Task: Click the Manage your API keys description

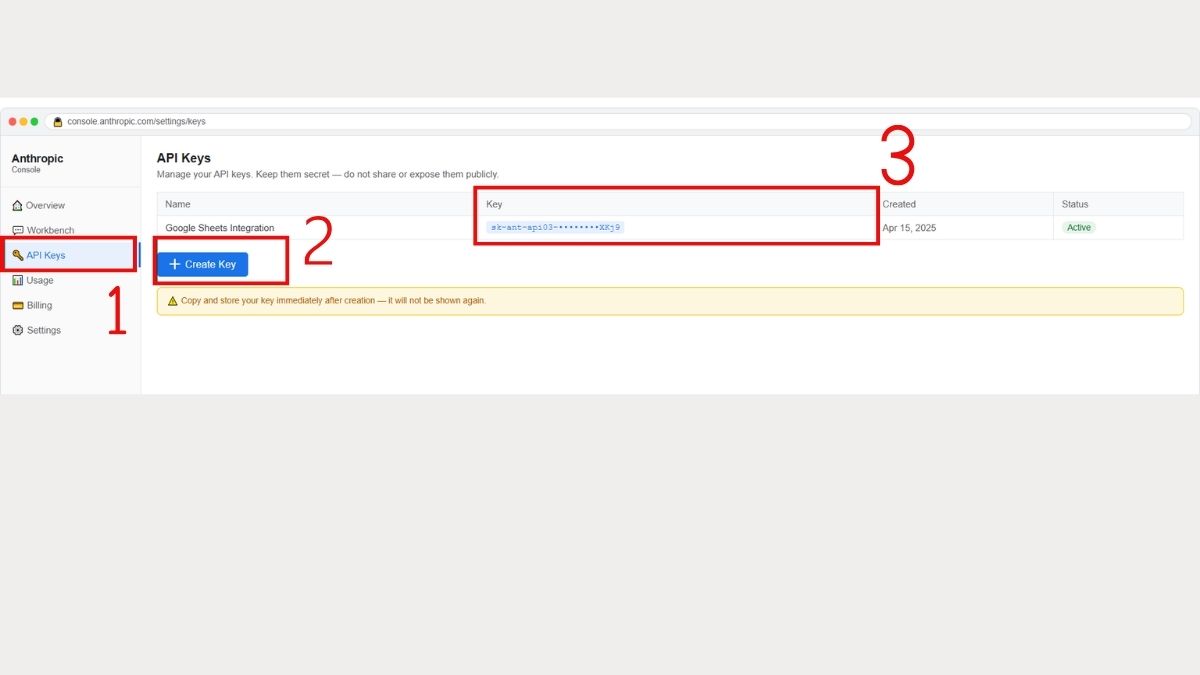Action: tap(327, 174)
